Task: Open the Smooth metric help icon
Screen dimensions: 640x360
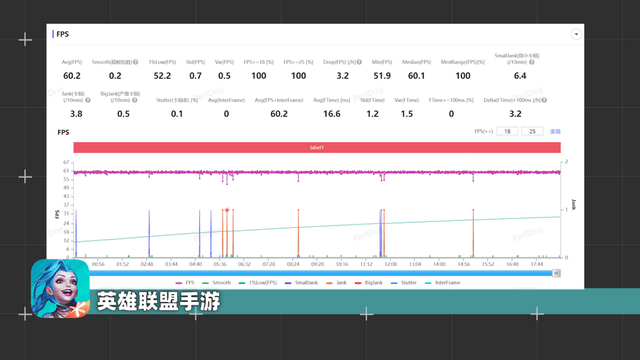Action: 136,62
